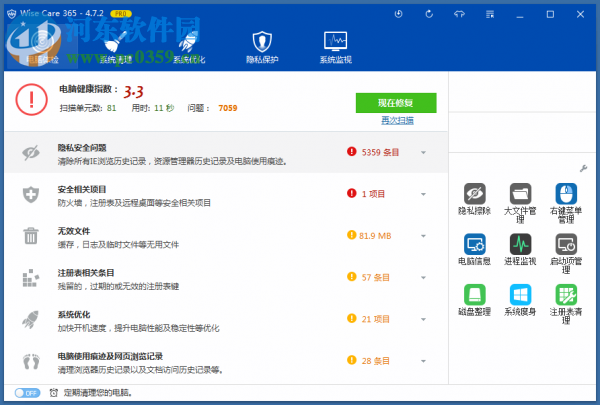Open the menu list icon in title bar

(490, 14)
